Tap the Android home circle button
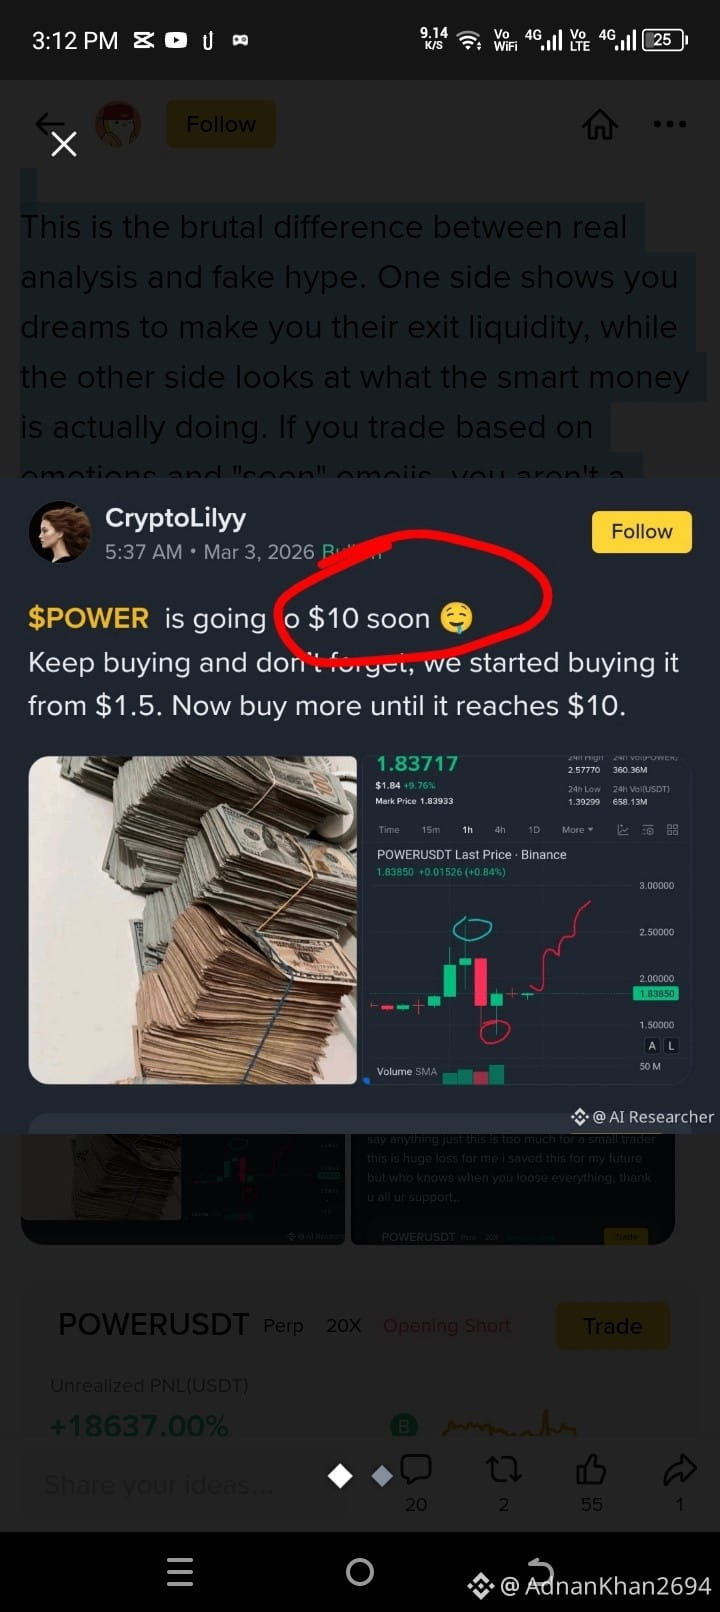 pyautogui.click(x=360, y=1572)
